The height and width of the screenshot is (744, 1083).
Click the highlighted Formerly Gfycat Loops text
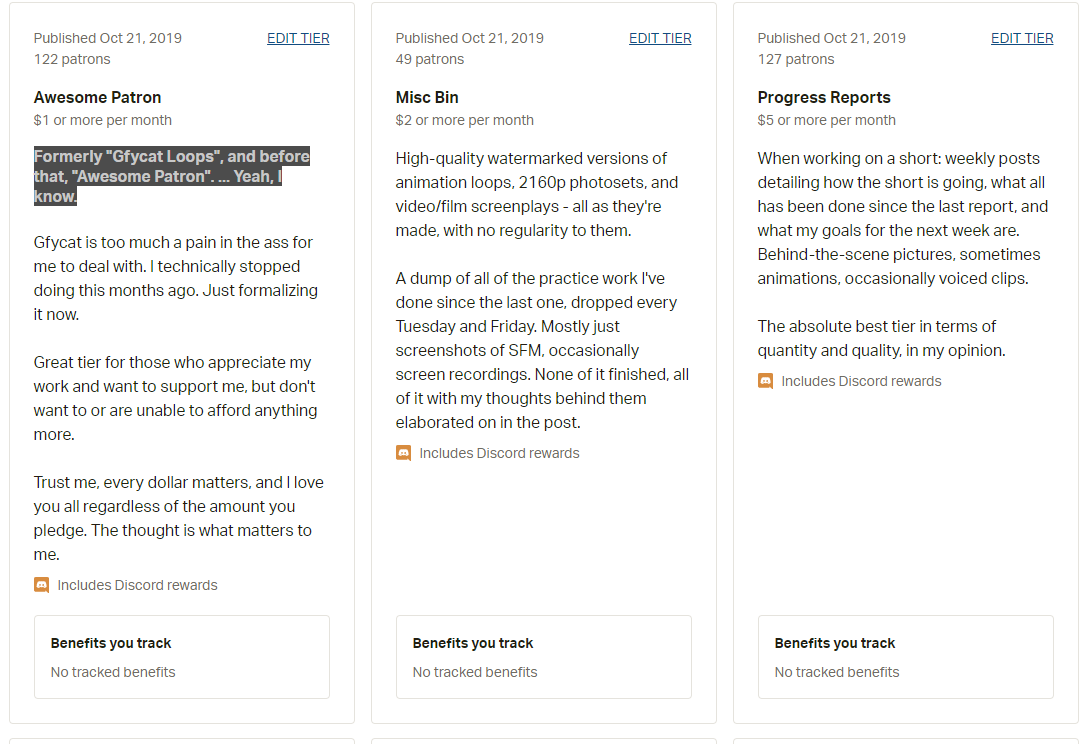point(172,176)
